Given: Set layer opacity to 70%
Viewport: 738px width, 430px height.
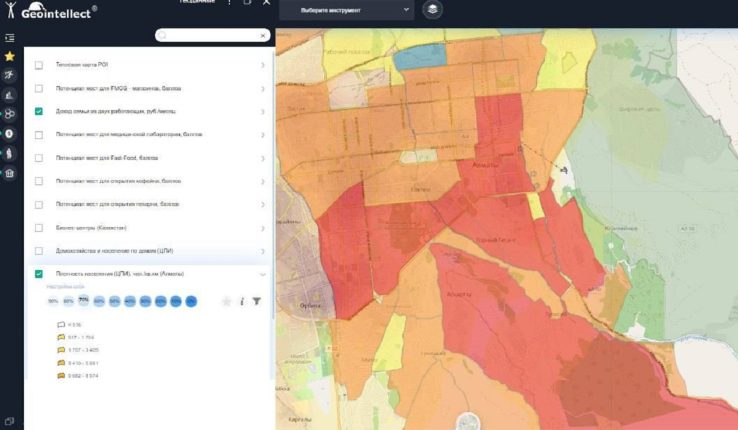Looking at the screenshot, I should click(83, 300).
